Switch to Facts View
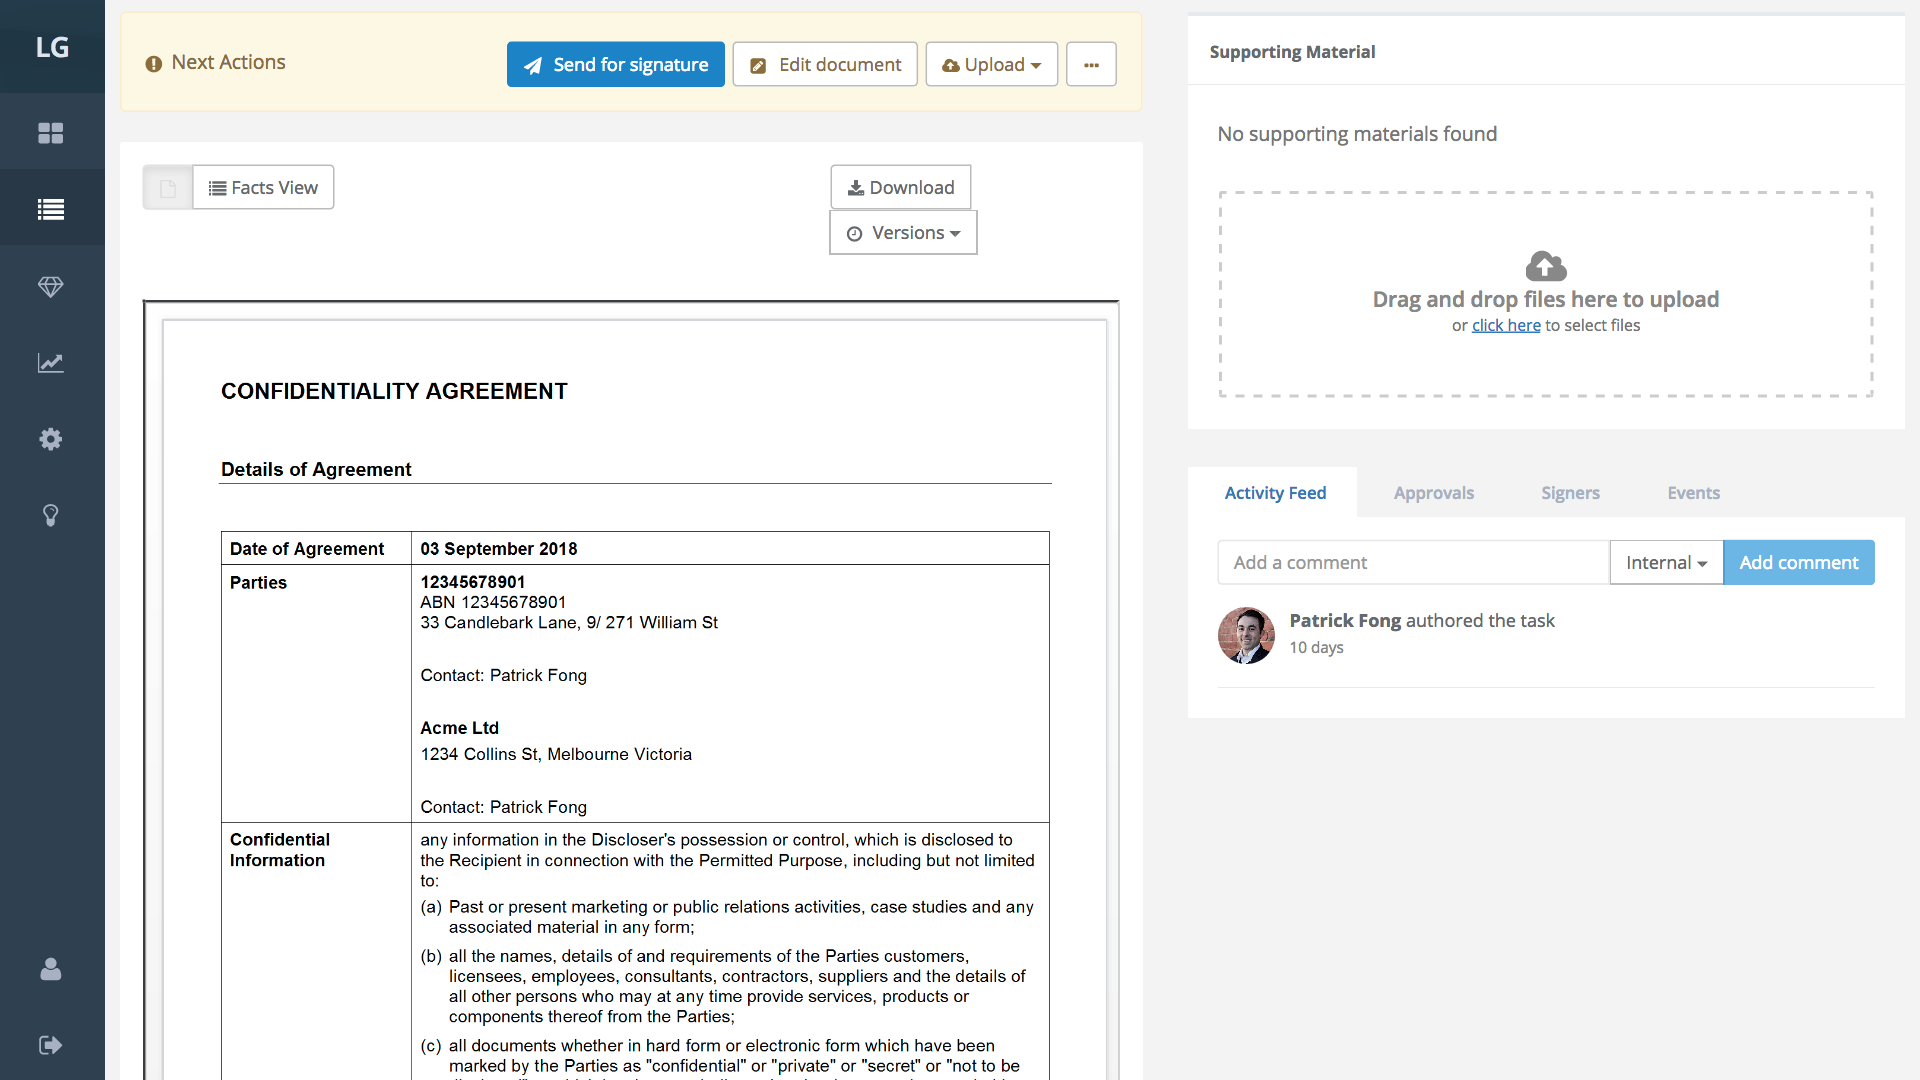This screenshot has height=1080, width=1920. pos(264,188)
